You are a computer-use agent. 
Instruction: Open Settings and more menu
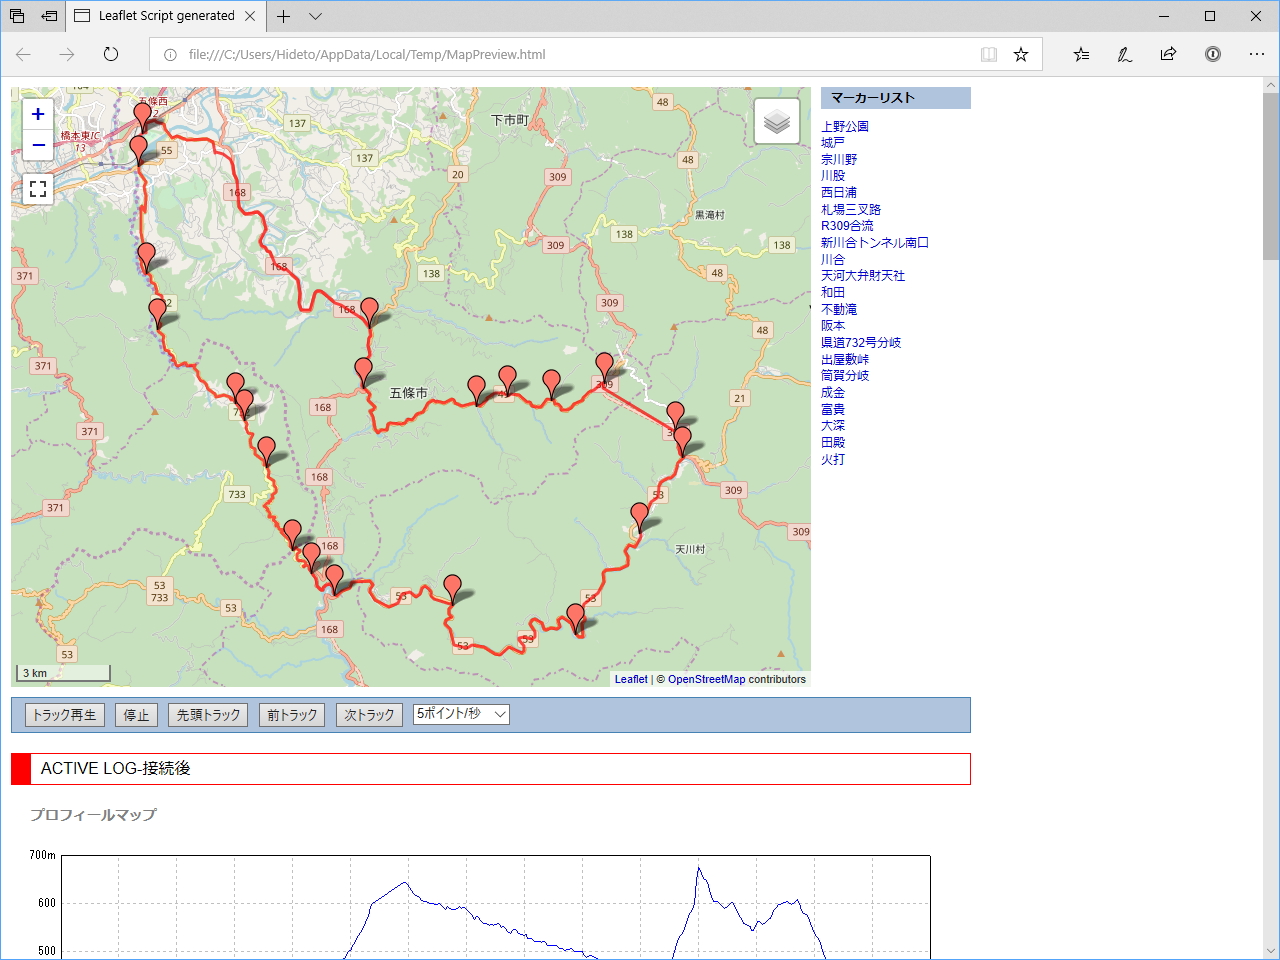click(1257, 54)
